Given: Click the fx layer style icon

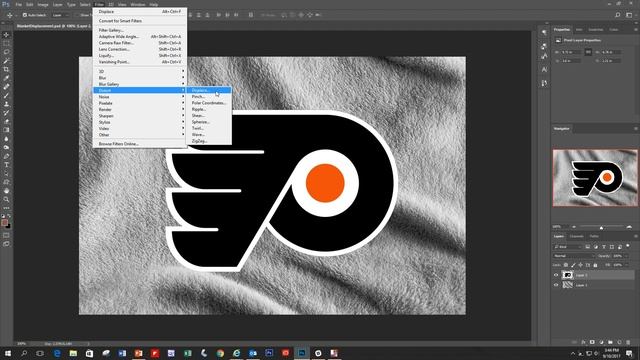Looking at the screenshot, I should pos(583,342).
